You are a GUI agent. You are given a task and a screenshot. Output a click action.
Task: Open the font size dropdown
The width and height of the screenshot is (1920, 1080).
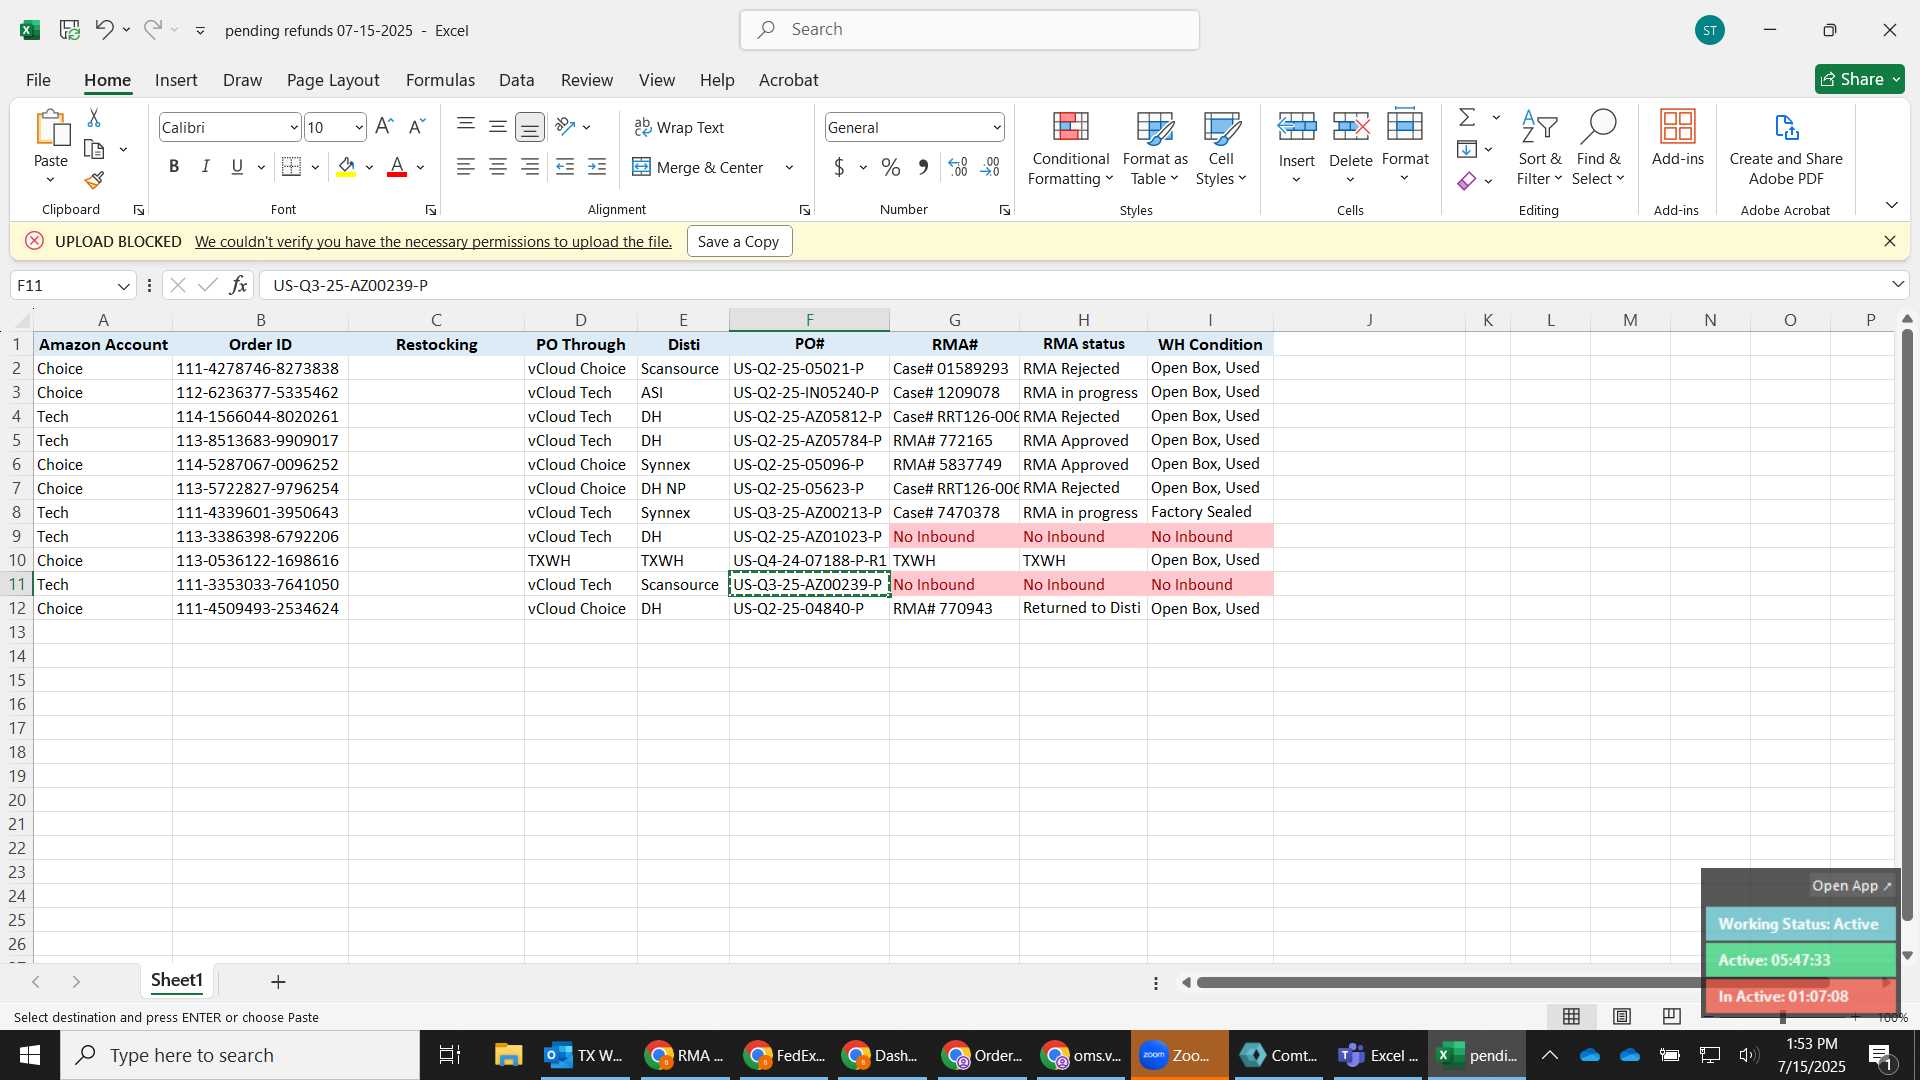coord(359,127)
